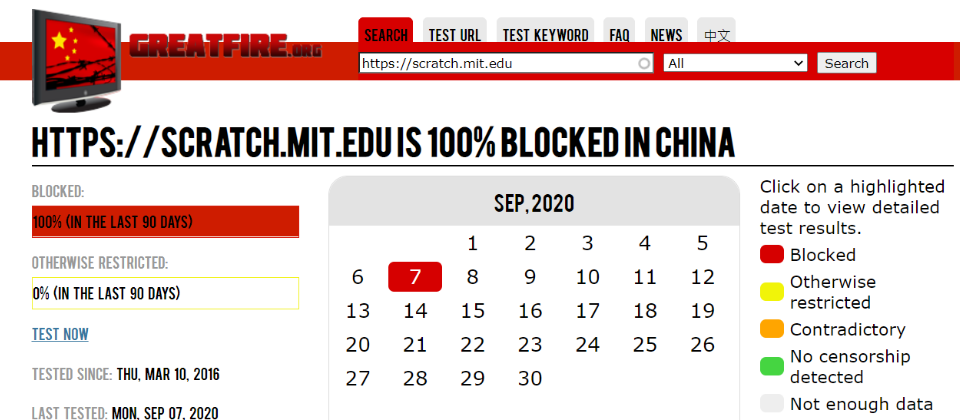Open the All category dropdown
This screenshot has height=420, width=960.
(x=735, y=63)
